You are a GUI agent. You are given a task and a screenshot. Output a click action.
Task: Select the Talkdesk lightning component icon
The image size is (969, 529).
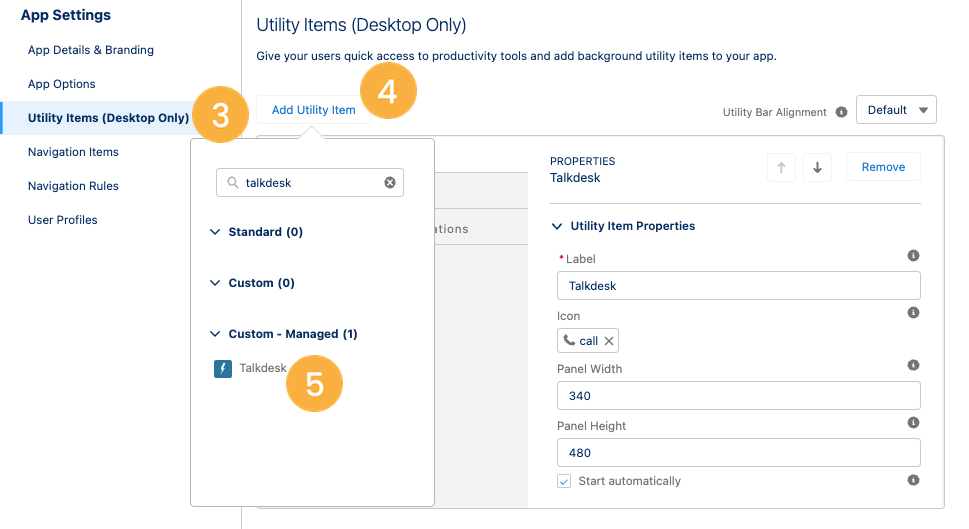click(222, 368)
